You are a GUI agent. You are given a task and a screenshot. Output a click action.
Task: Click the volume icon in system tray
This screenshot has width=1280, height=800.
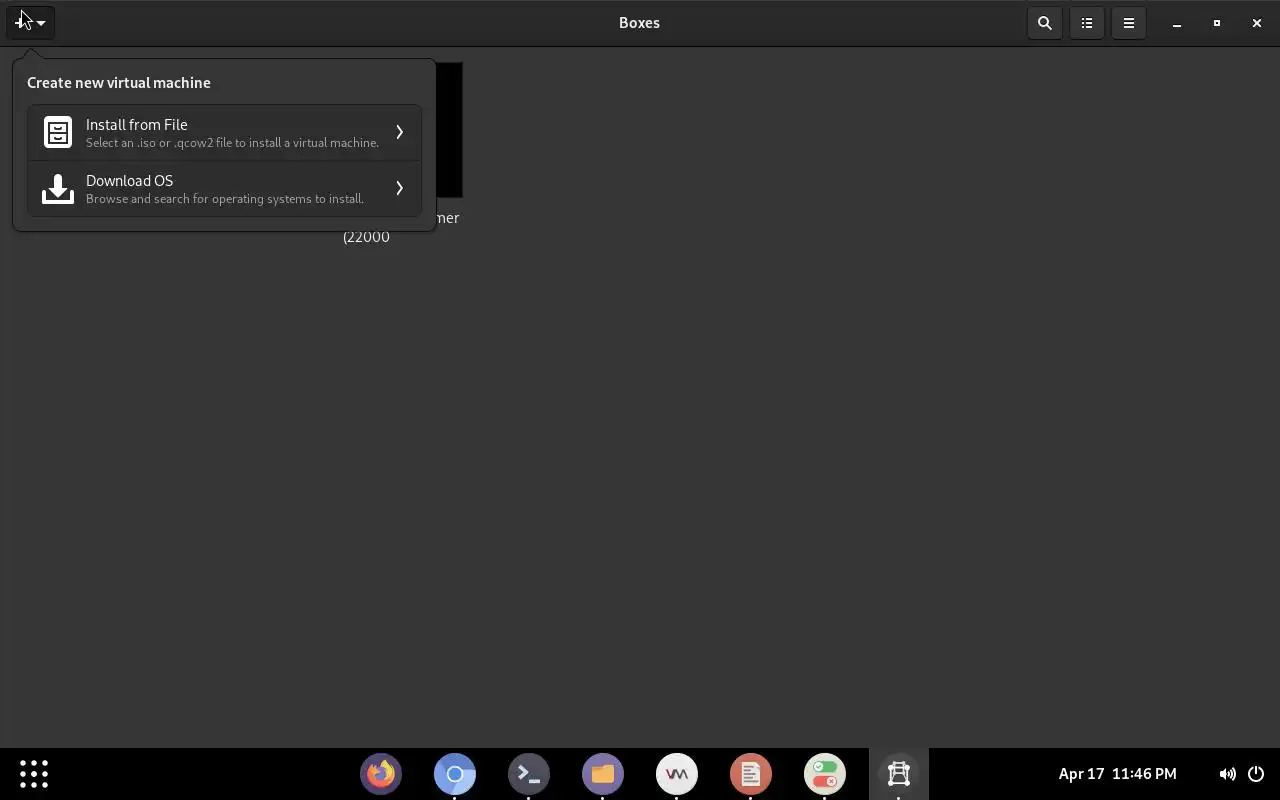tap(1227, 774)
